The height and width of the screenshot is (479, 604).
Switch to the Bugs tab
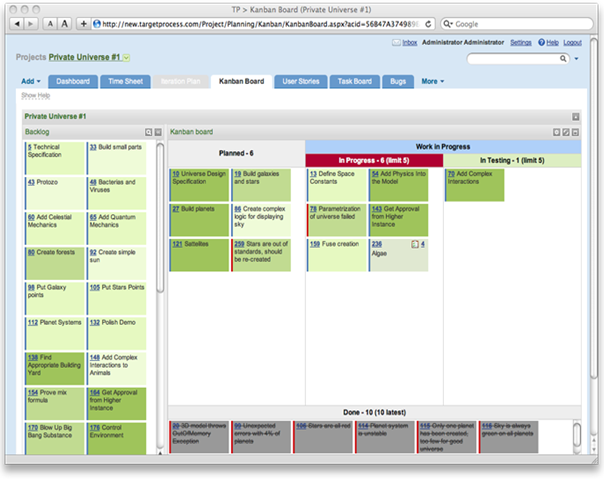tap(398, 81)
